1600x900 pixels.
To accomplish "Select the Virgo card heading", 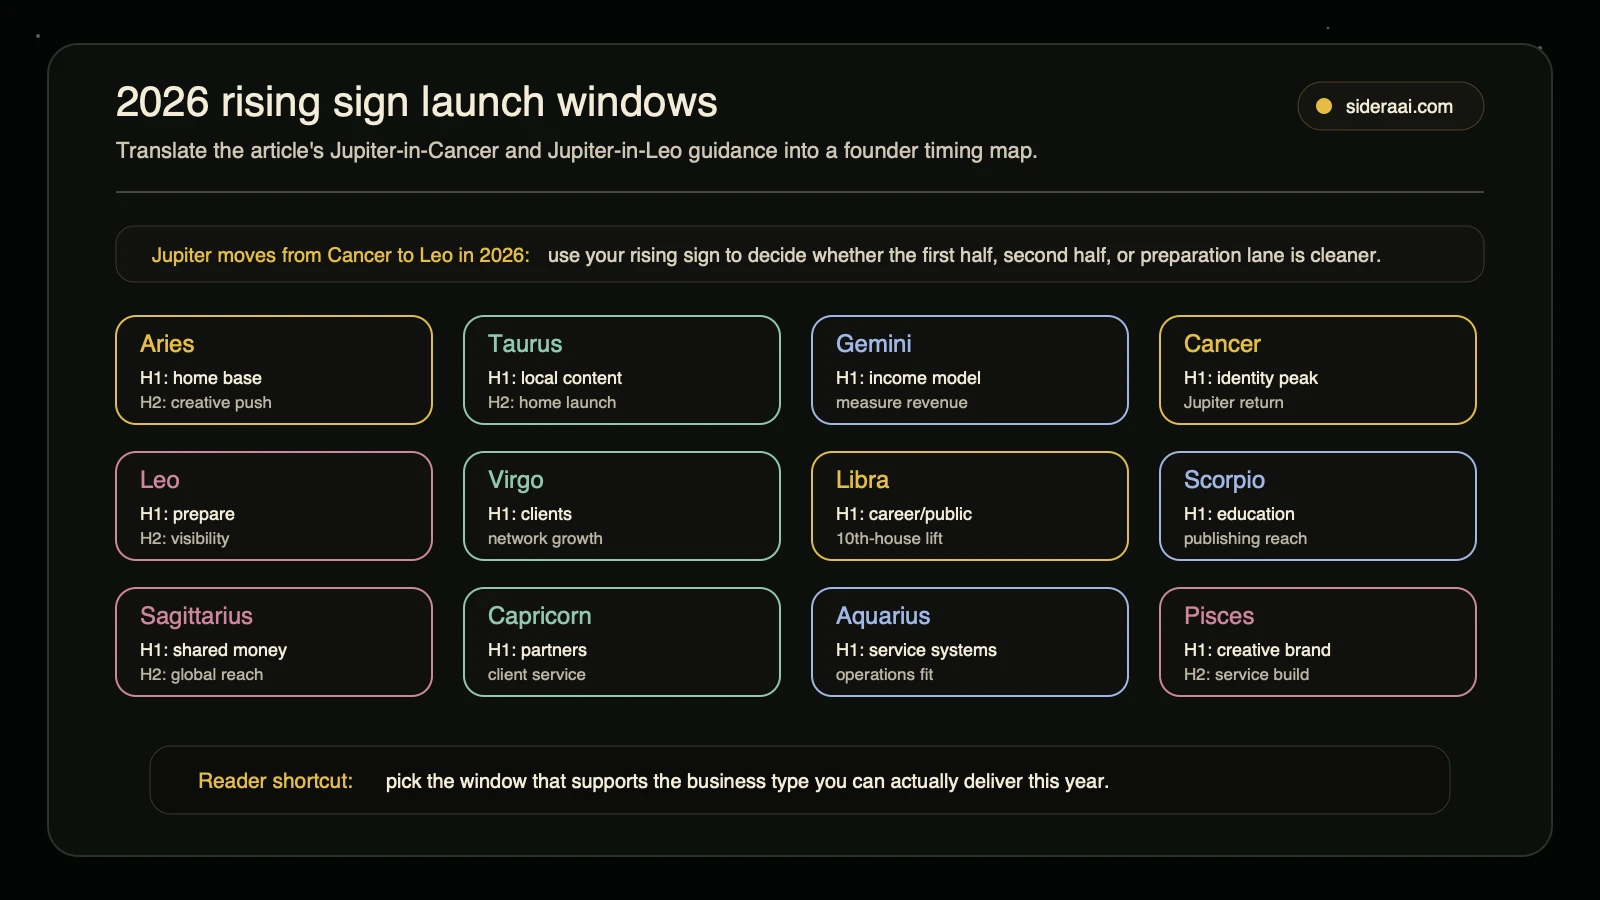I will click(516, 480).
